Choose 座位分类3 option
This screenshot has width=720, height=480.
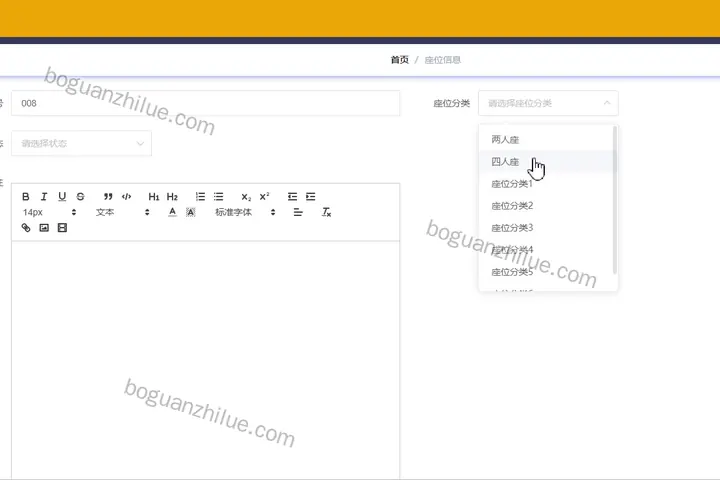pyautogui.click(x=546, y=227)
